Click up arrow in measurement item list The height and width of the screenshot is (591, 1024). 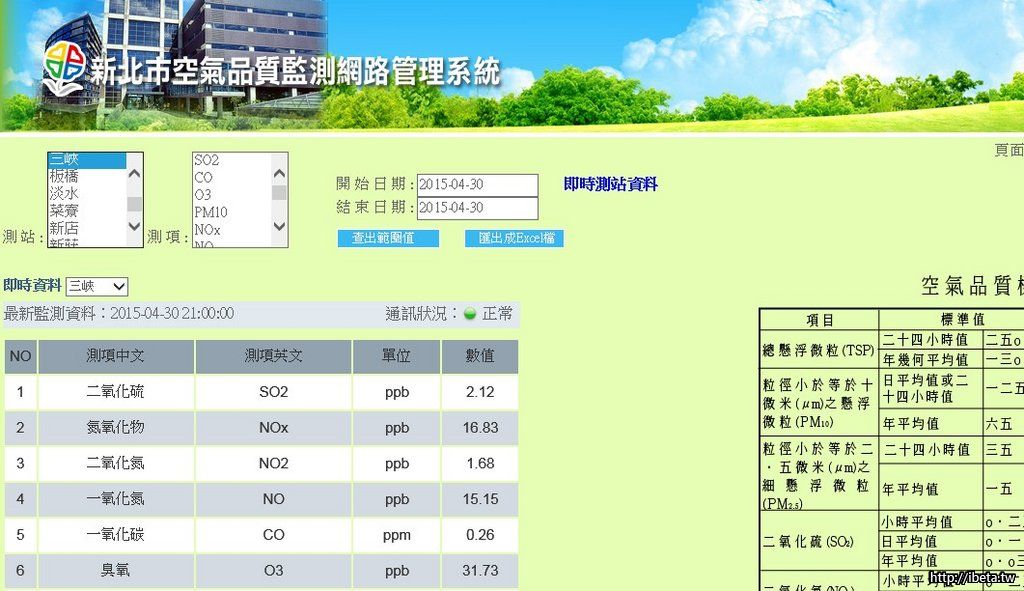(279, 161)
